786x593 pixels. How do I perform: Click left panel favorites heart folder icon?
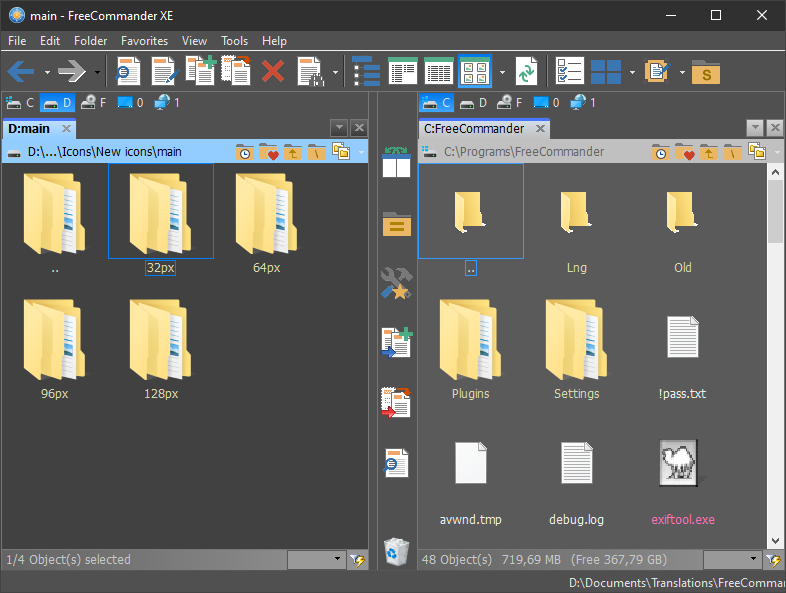click(269, 151)
